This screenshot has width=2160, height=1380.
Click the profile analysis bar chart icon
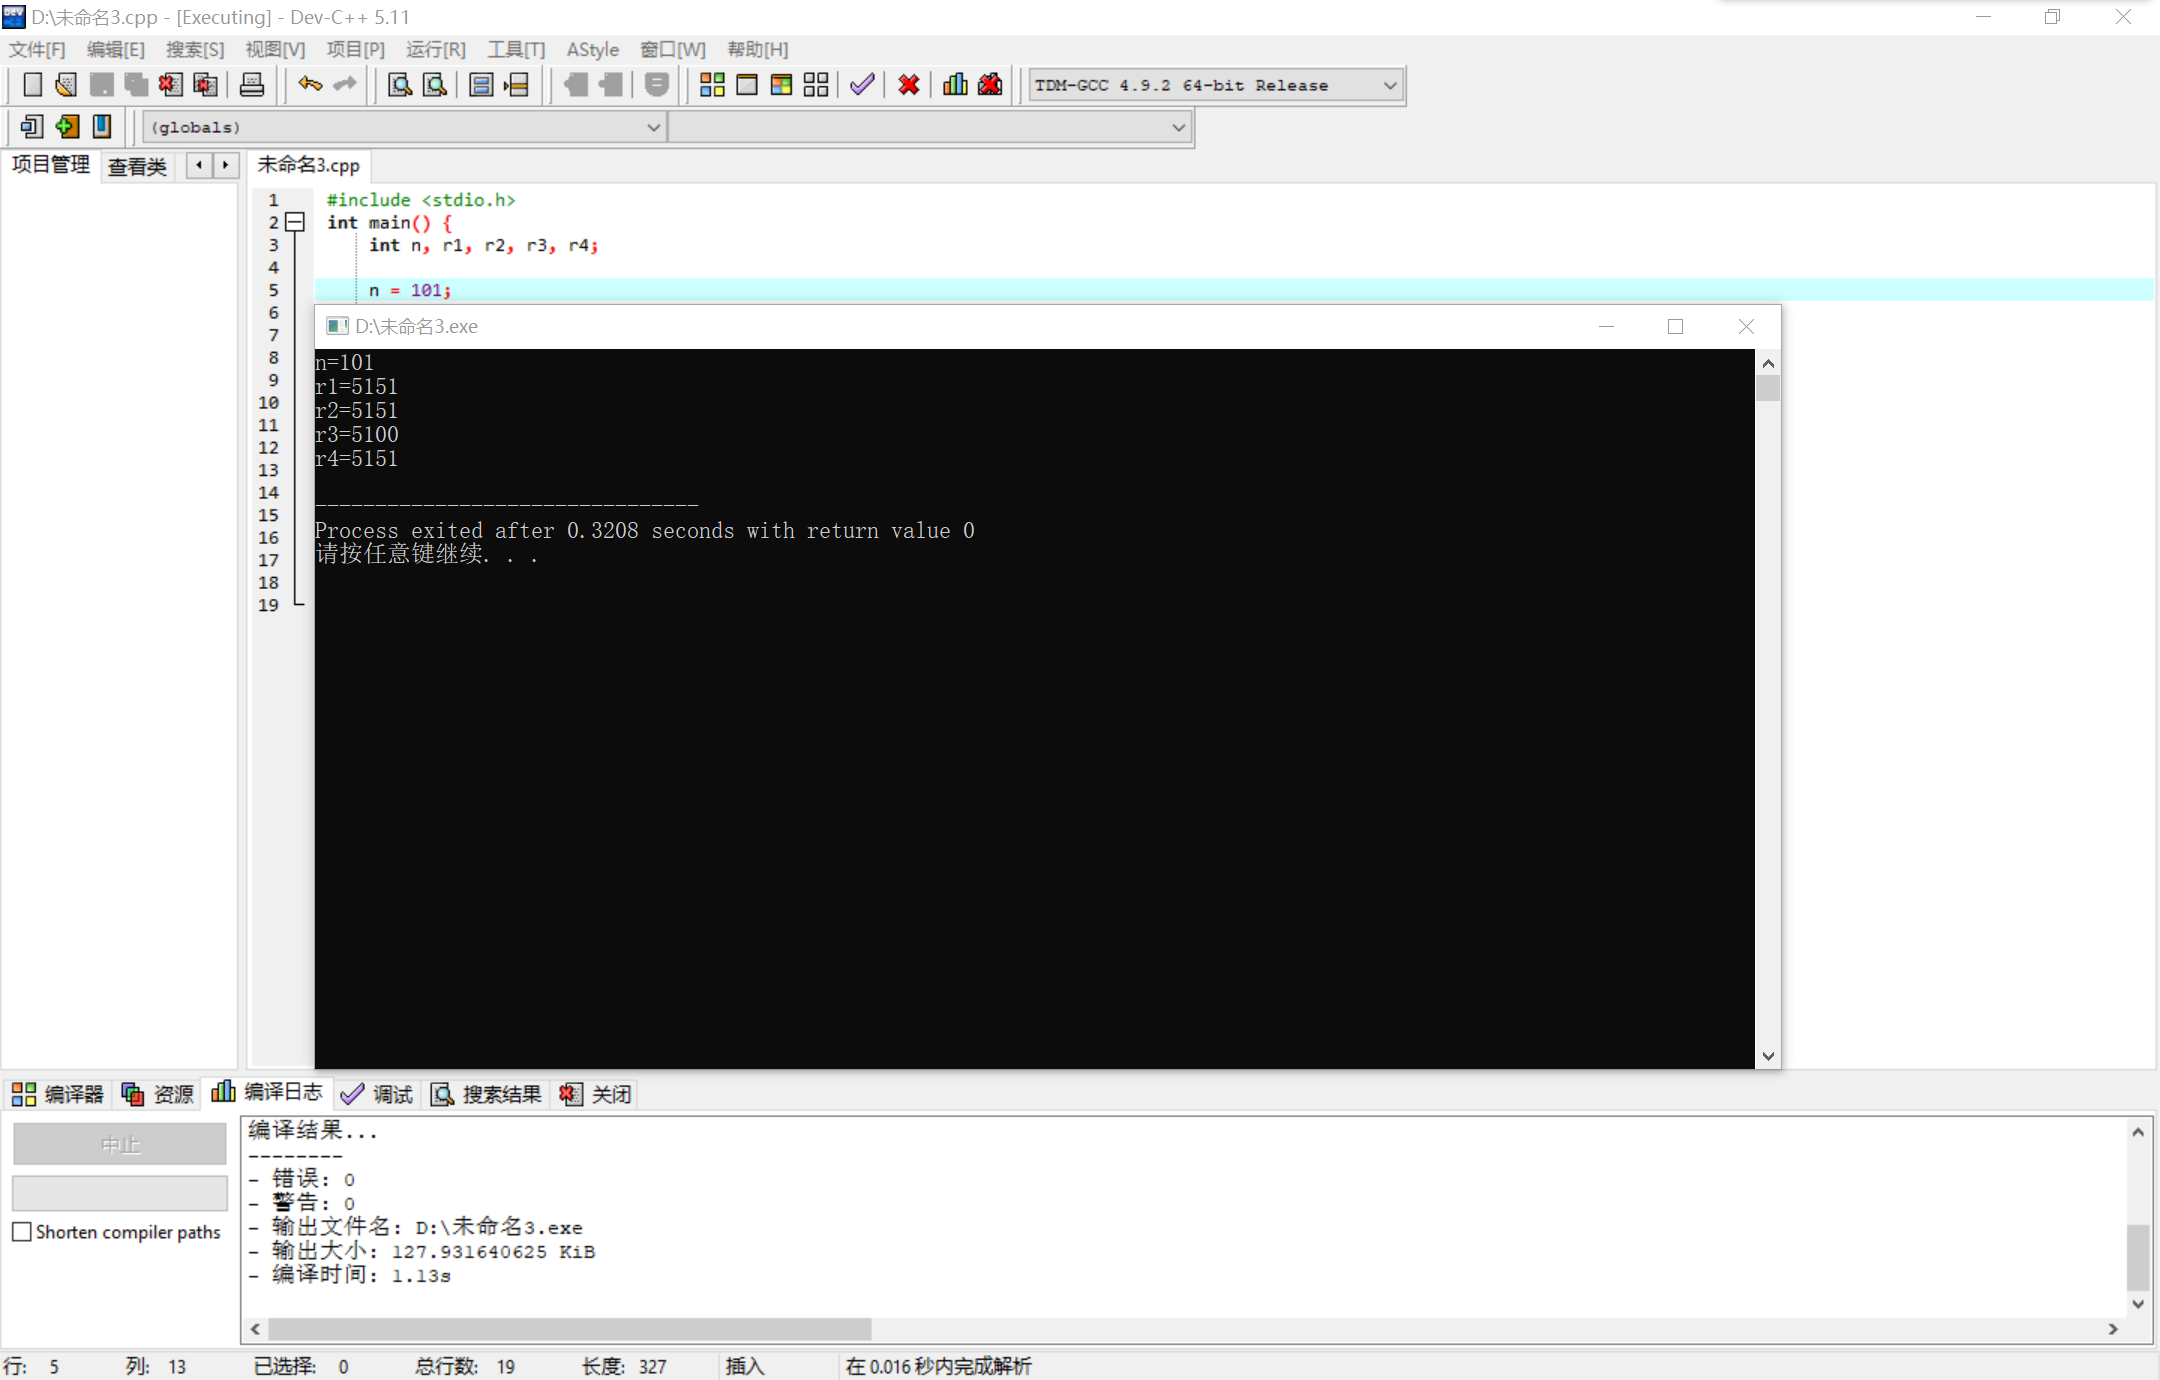tap(955, 85)
